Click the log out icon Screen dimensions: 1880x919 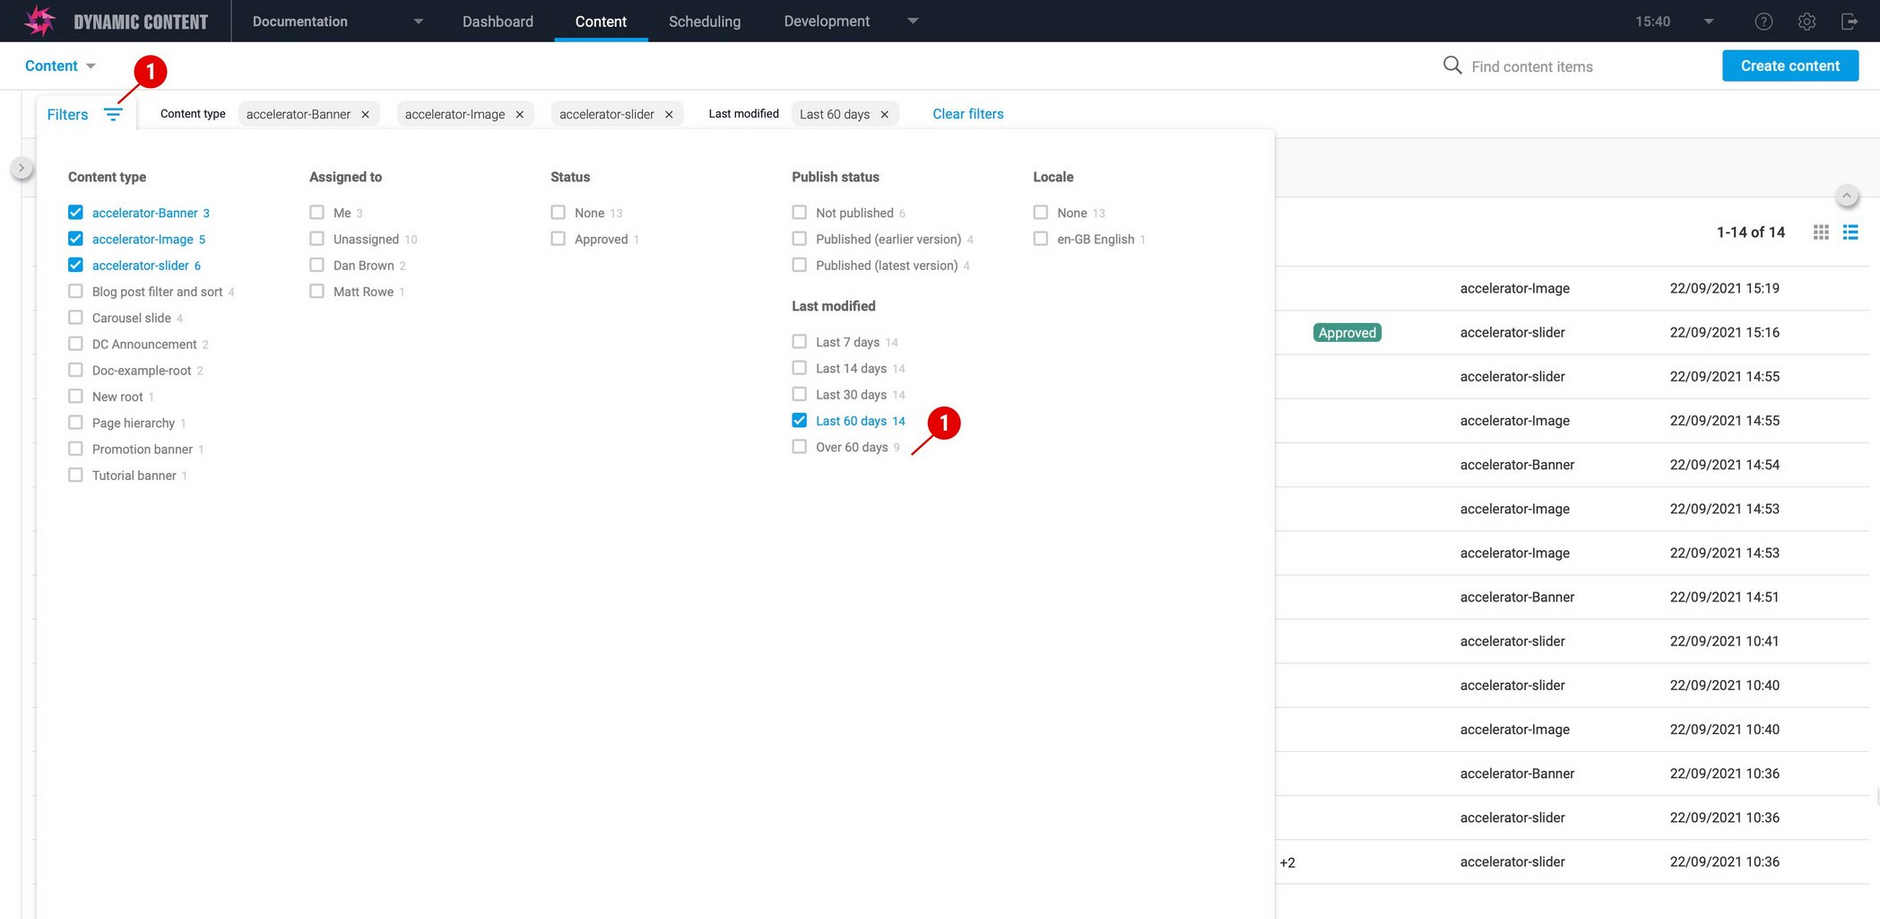coord(1849,21)
